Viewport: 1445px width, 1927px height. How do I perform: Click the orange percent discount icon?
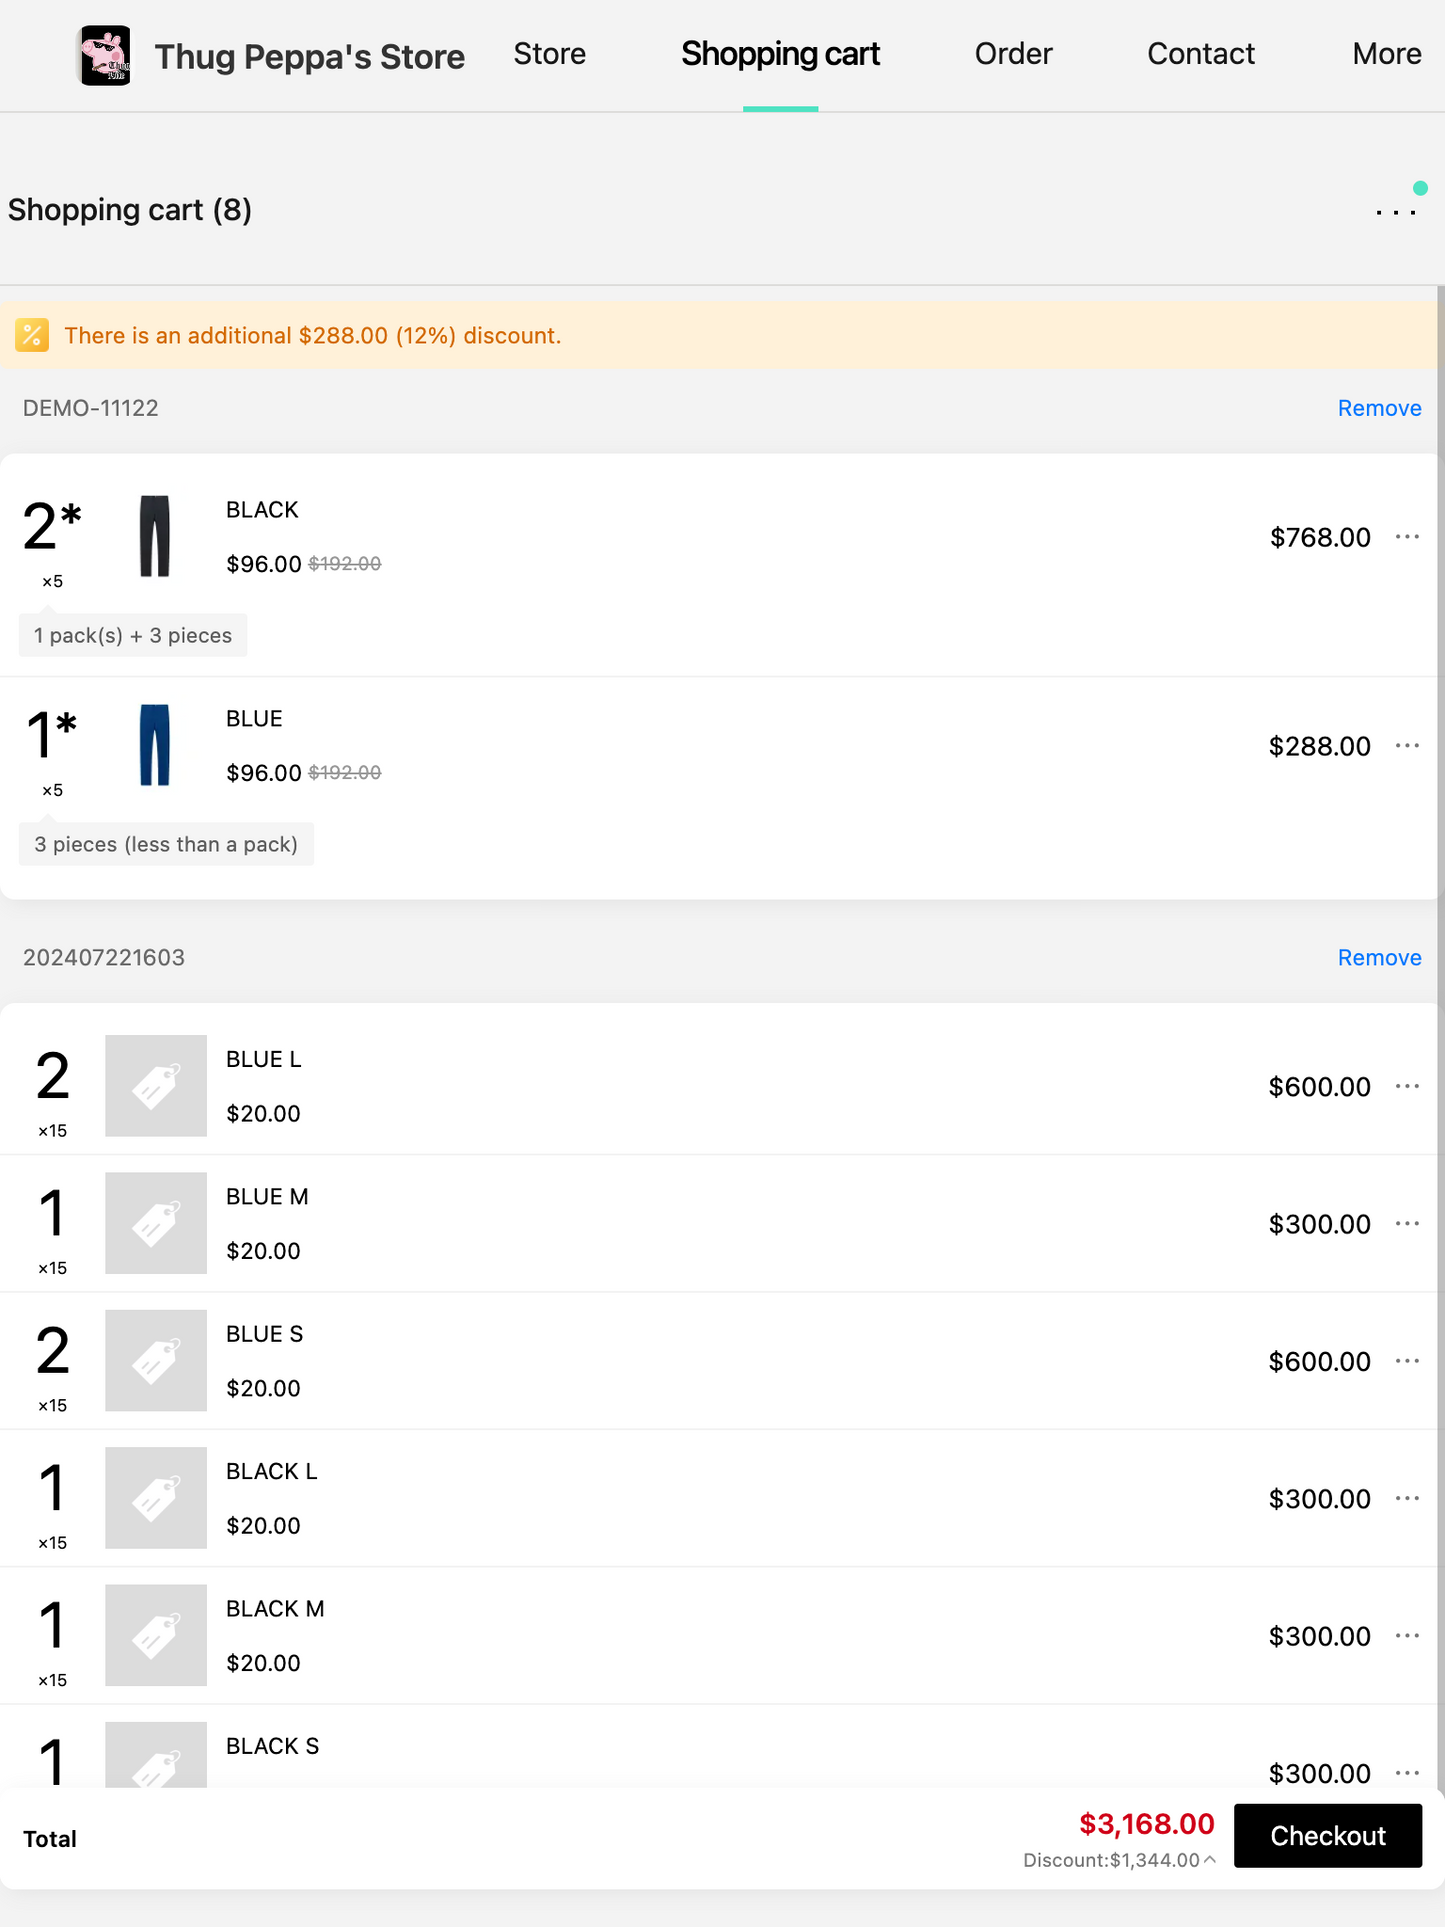[32, 336]
